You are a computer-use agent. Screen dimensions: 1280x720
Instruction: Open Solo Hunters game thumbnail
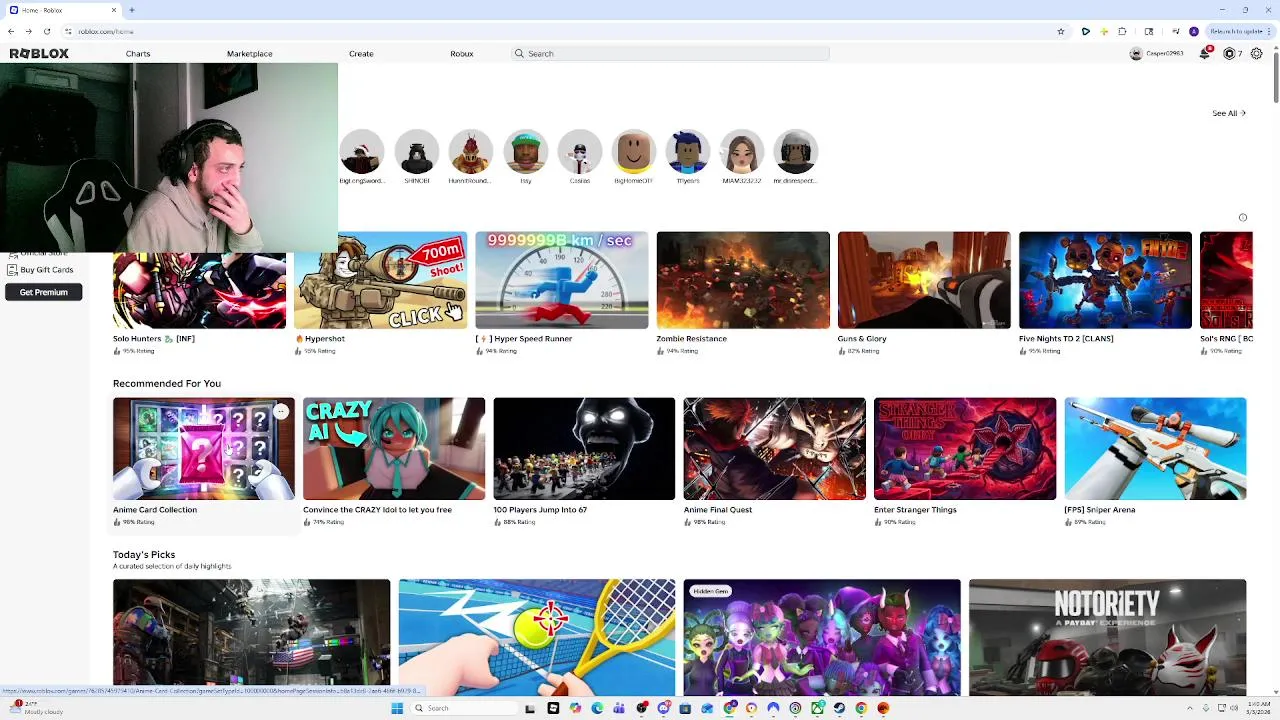pyautogui.click(x=199, y=291)
